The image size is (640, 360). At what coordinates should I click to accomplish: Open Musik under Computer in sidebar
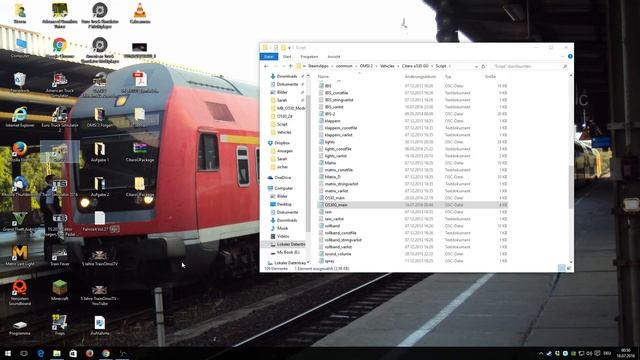(x=282, y=228)
